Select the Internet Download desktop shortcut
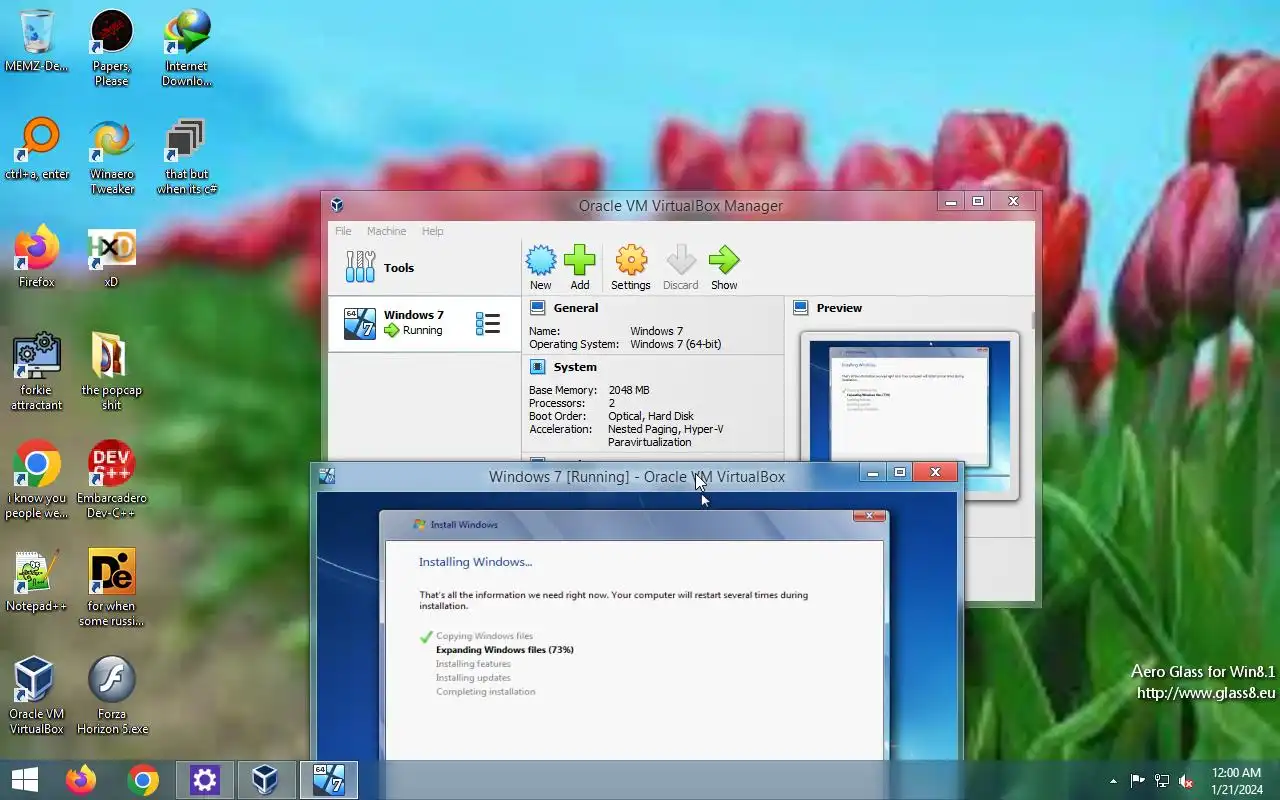The width and height of the screenshot is (1280, 800). pos(187,48)
